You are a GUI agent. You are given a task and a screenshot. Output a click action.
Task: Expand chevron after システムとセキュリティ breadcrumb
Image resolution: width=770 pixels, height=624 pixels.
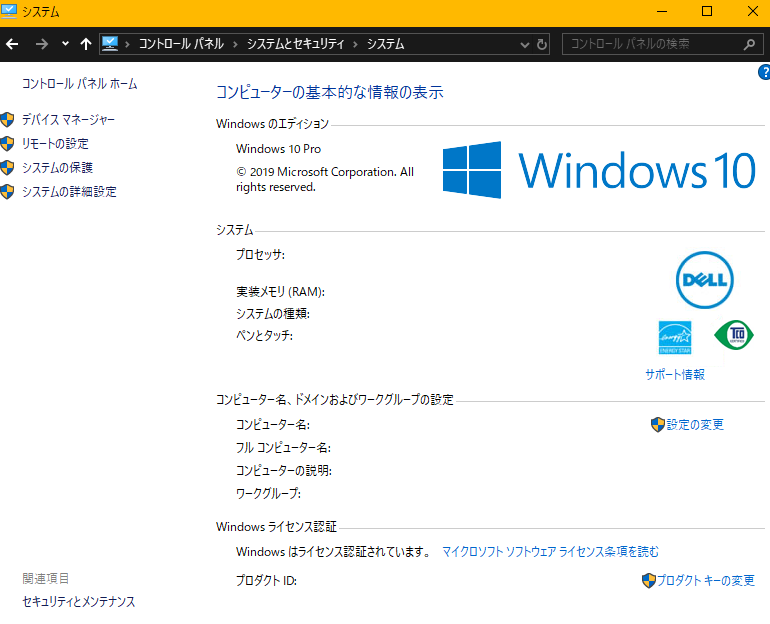[356, 45]
